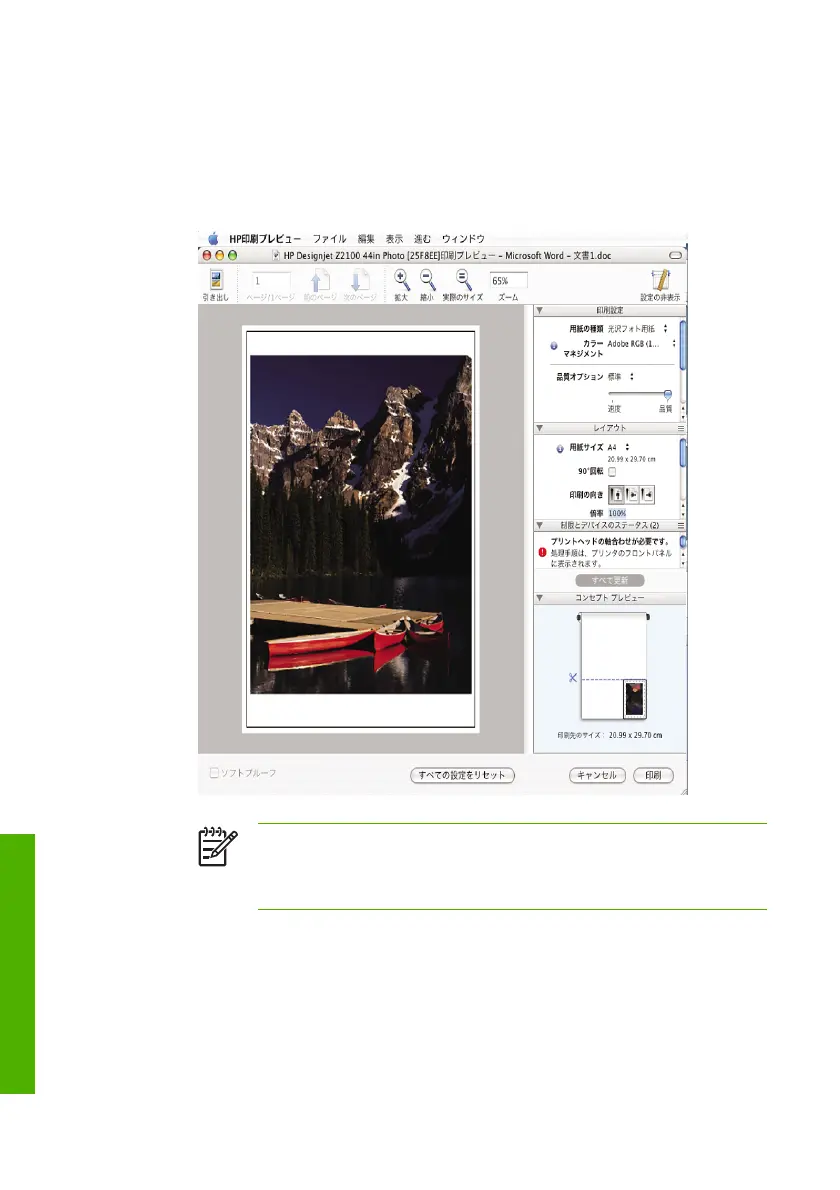Click the zoom out (縮小) magnifier icon
This screenshot has width=840, height=1190.
(x=427, y=280)
